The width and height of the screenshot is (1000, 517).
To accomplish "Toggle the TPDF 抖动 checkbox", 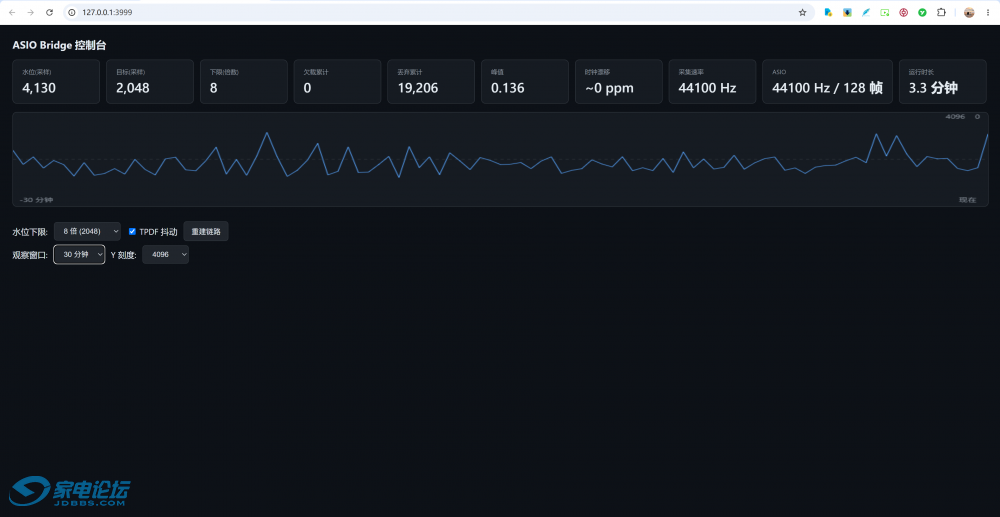I will click(133, 231).
